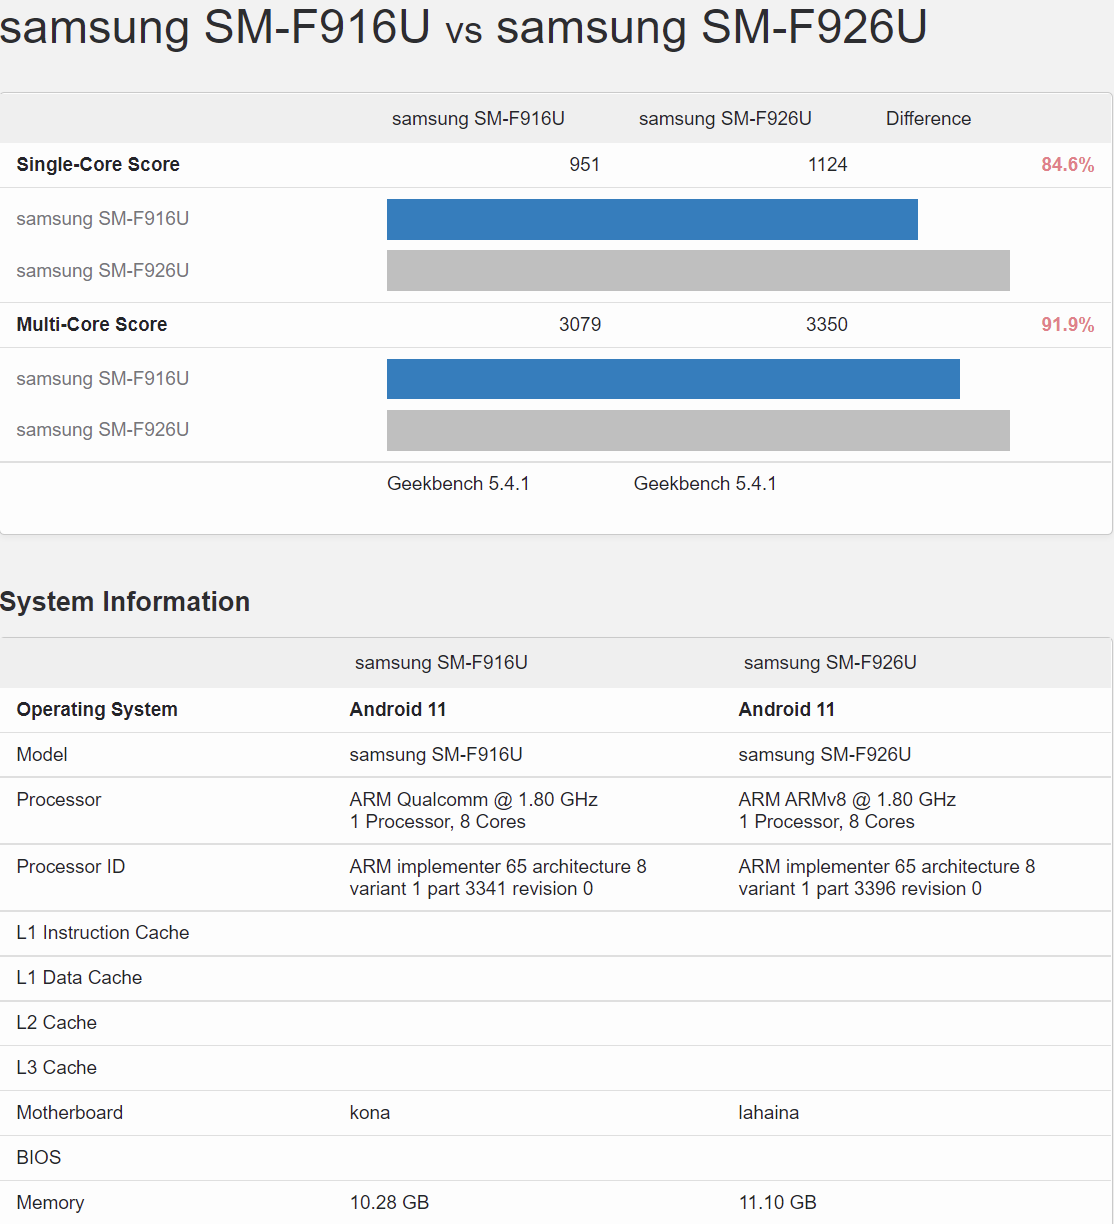This screenshot has width=1114, height=1224.
Task: Click the 'Memory' row label
Action: (x=50, y=1203)
